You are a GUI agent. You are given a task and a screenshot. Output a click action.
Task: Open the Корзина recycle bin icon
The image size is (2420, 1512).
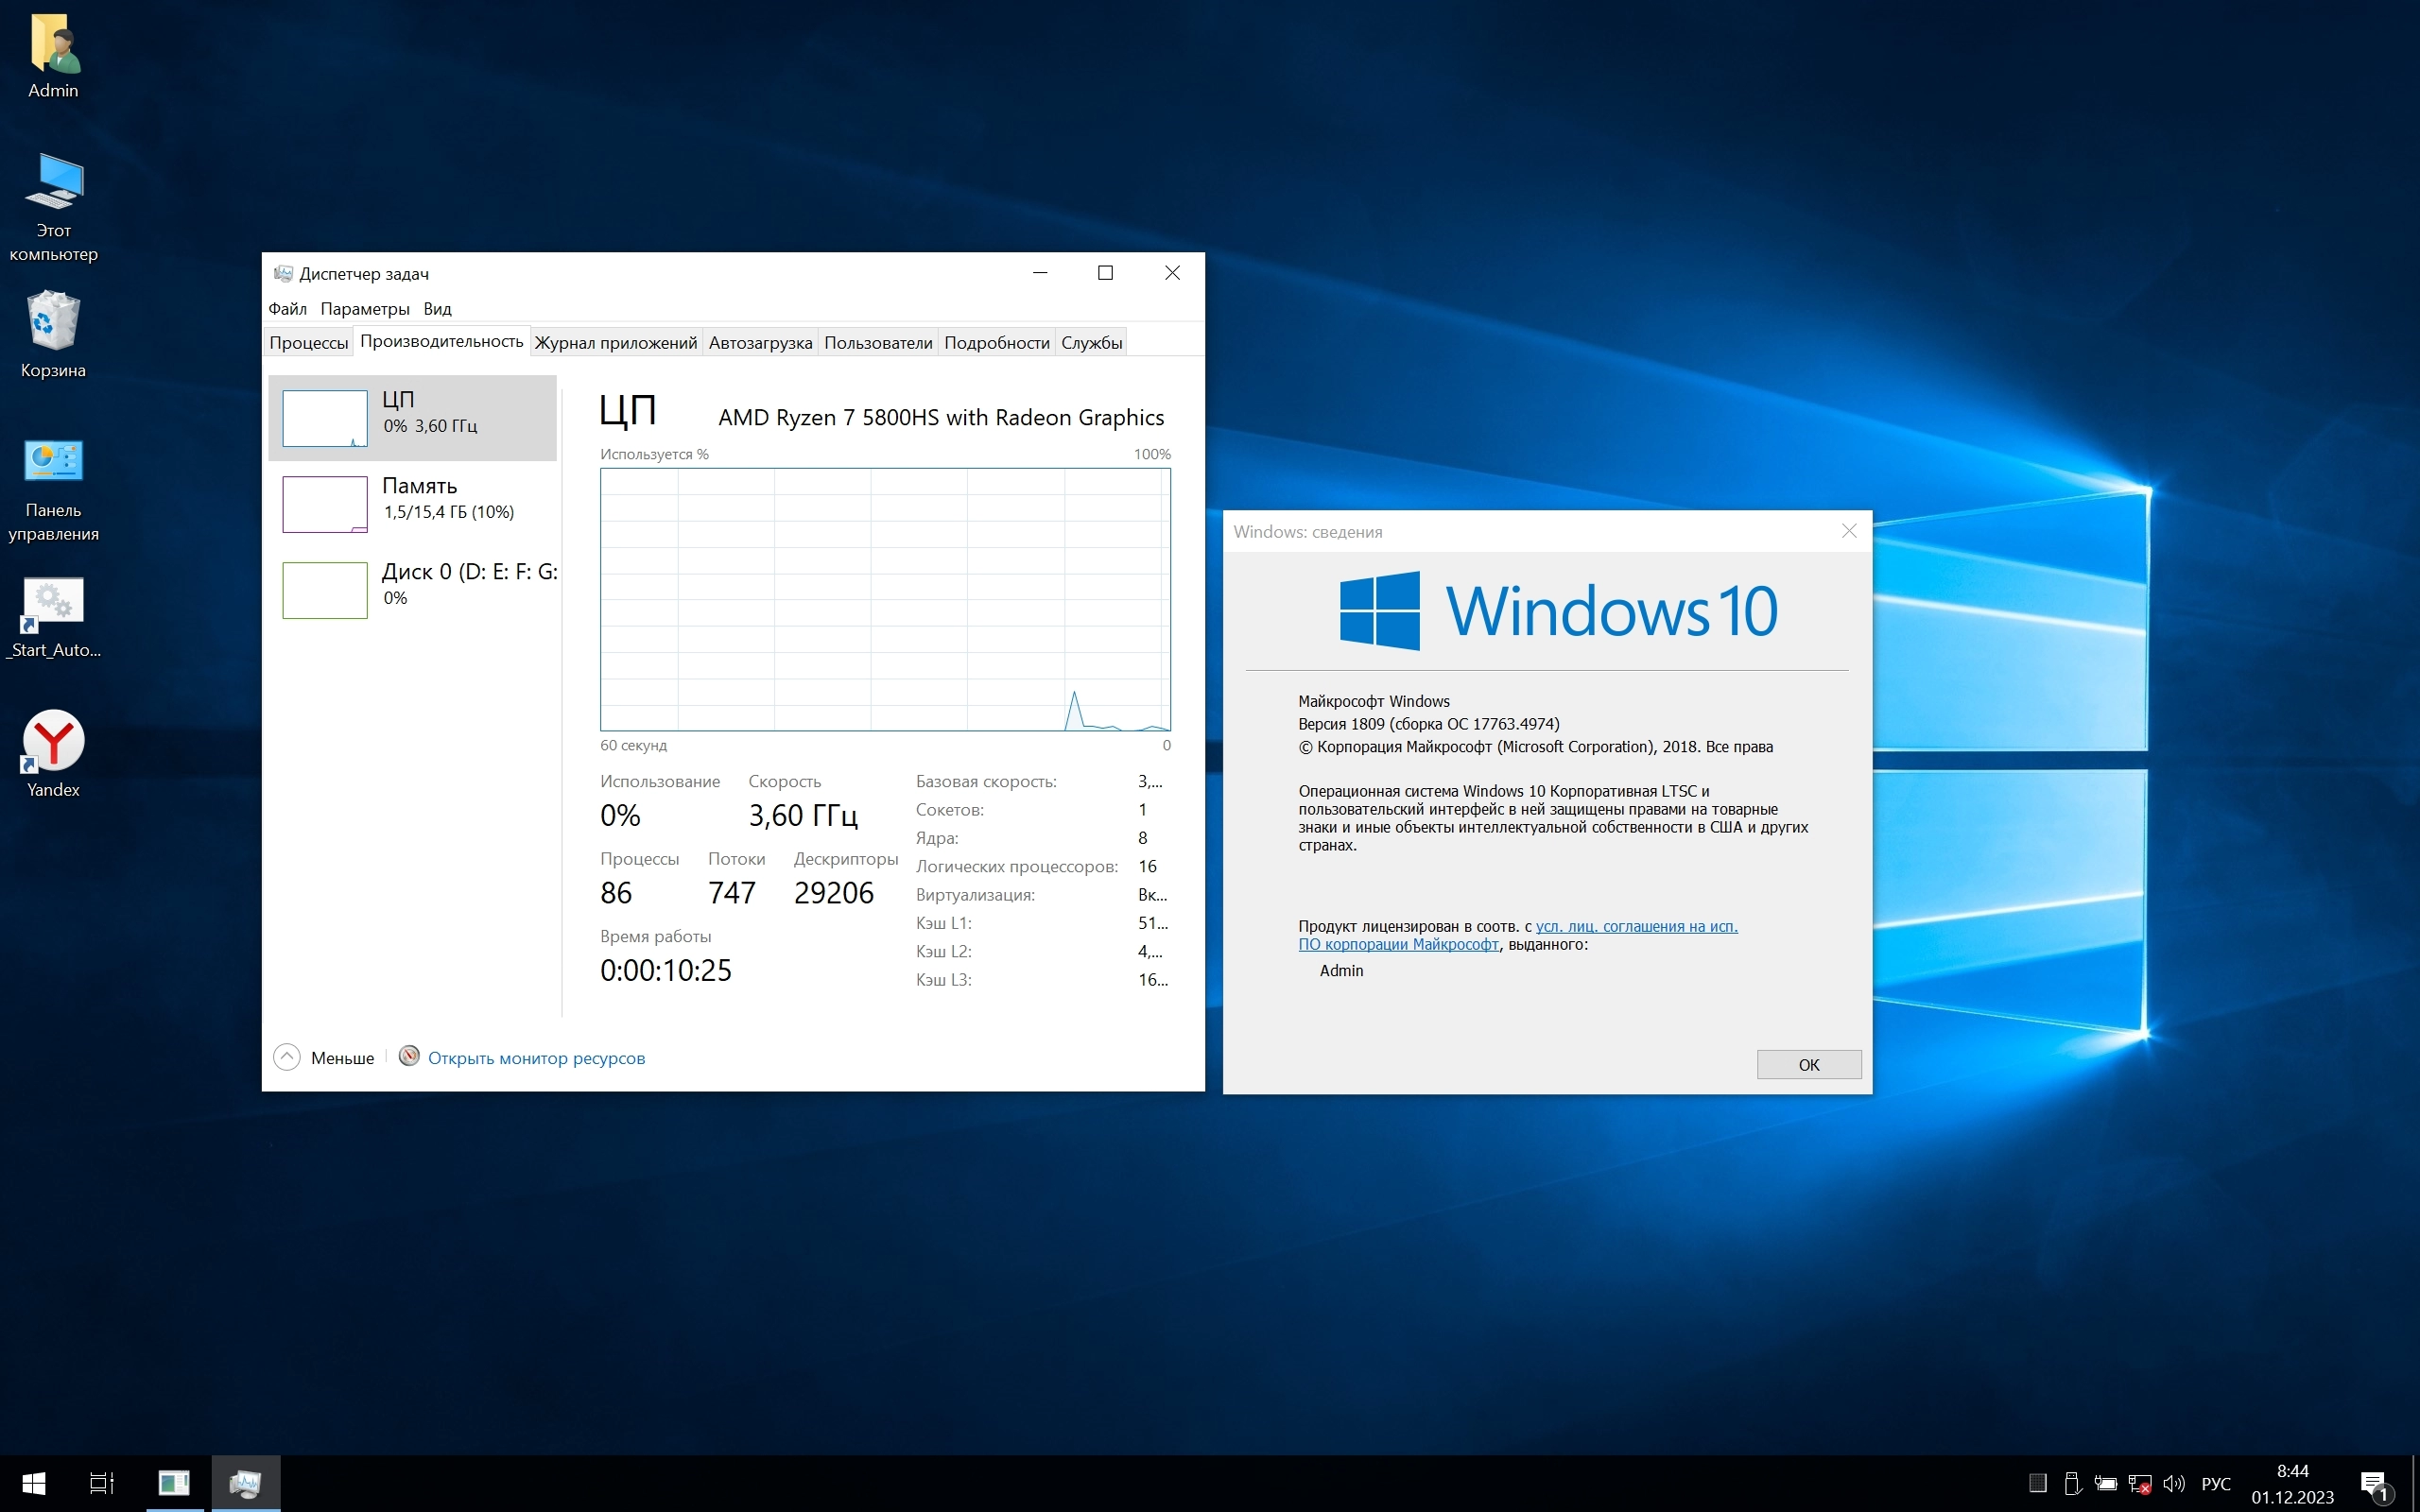pyautogui.click(x=53, y=322)
